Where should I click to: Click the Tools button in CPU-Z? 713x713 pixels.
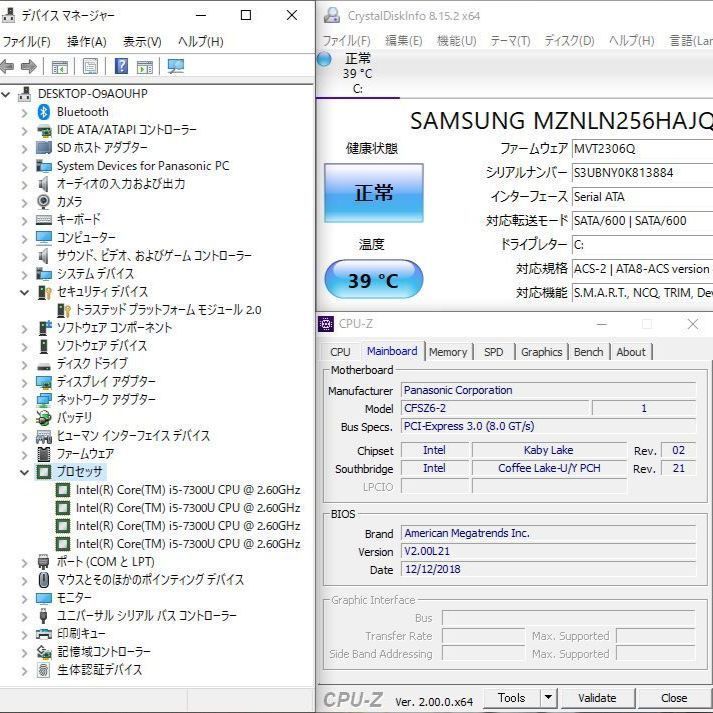[512, 698]
